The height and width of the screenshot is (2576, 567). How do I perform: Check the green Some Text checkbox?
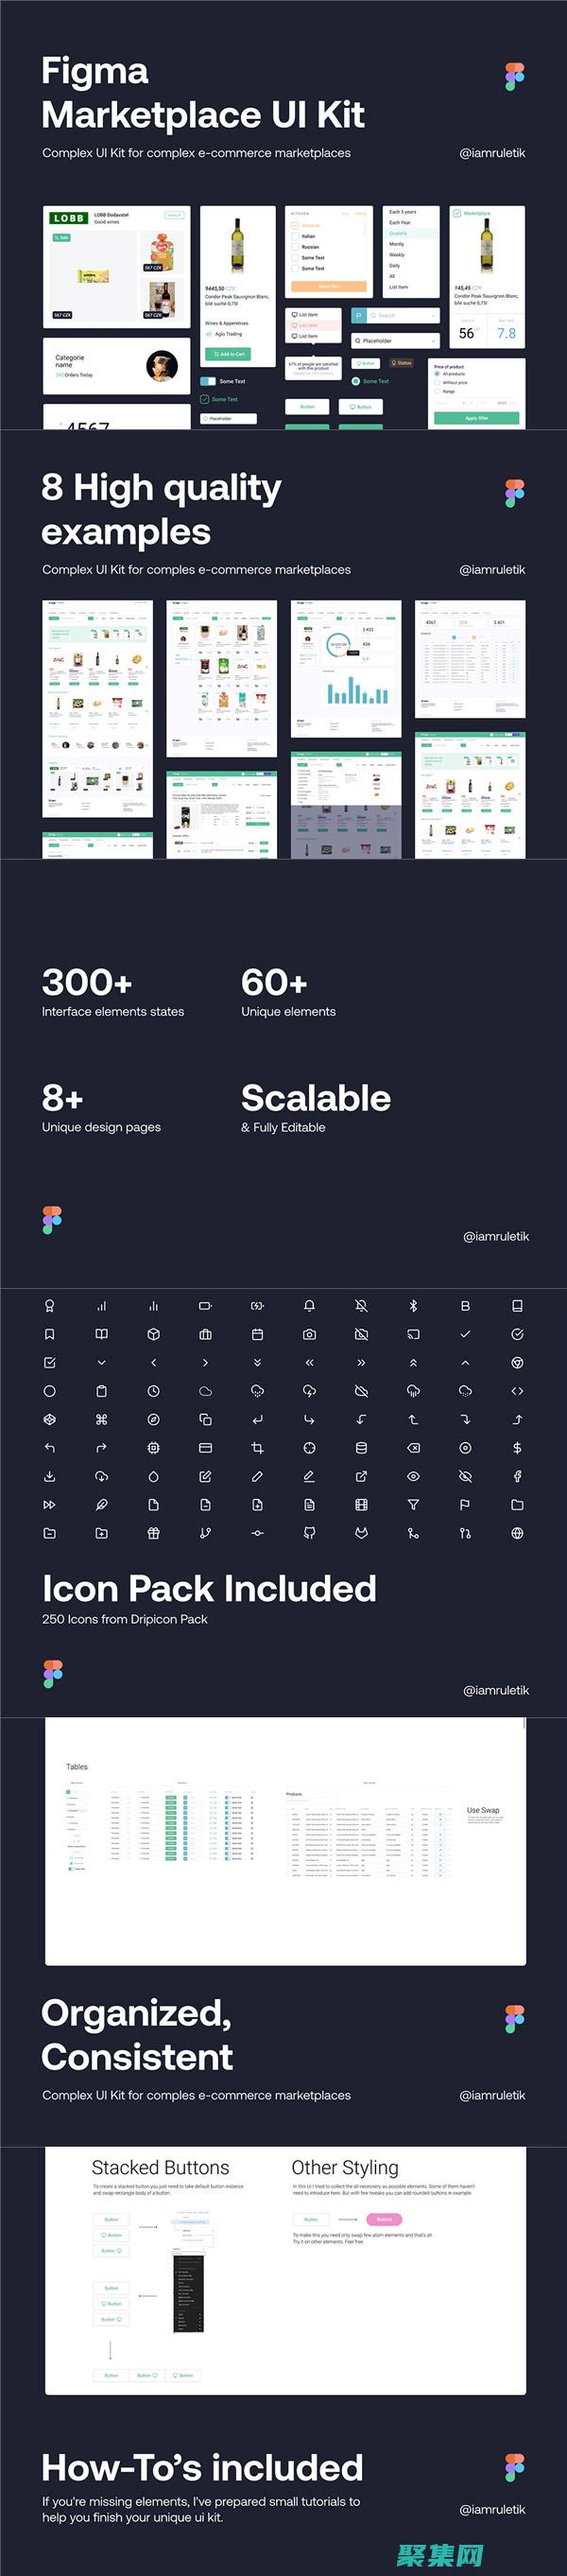pos(205,399)
